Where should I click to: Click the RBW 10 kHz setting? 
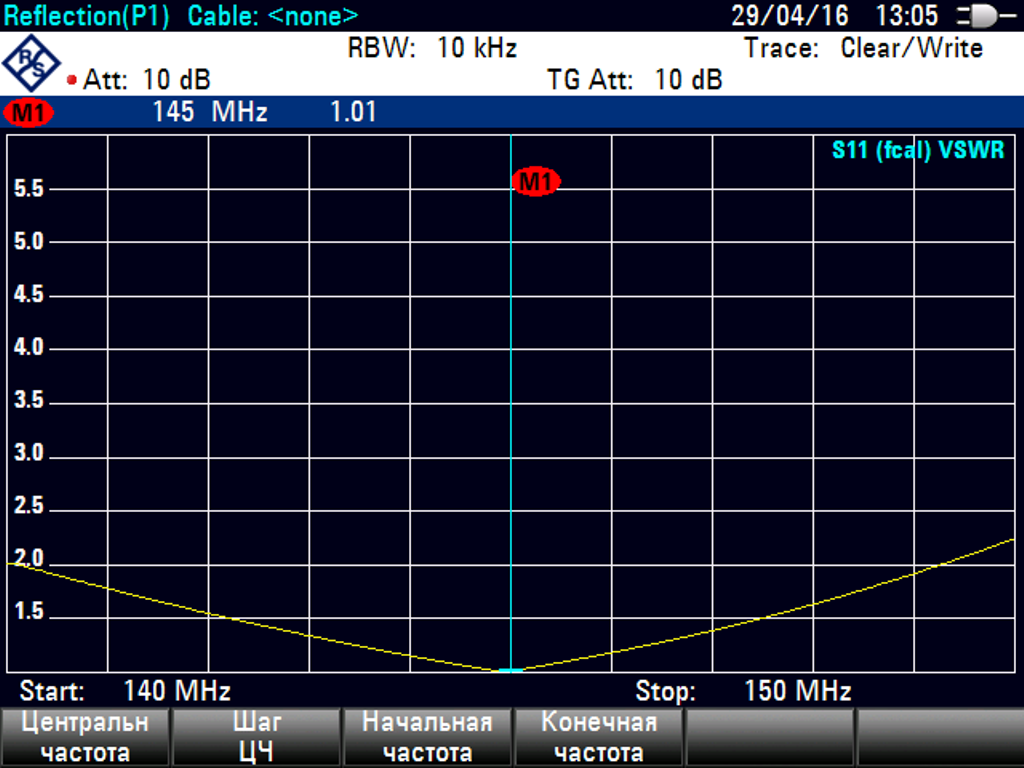432,48
